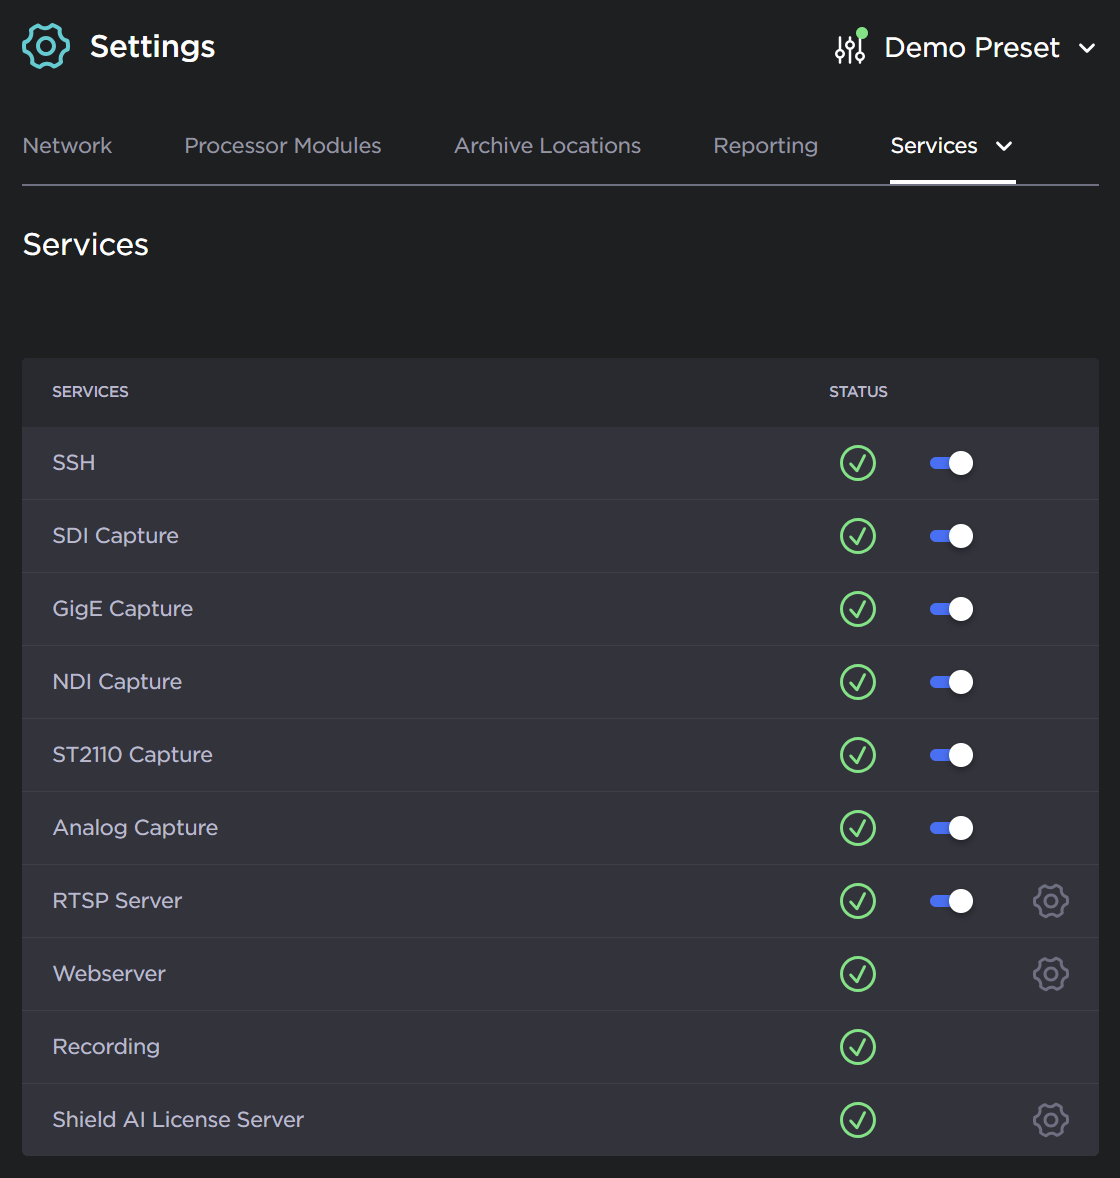Open RTSP Server configuration gear
The height and width of the screenshot is (1178, 1120).
click(x=1050, y=901)
